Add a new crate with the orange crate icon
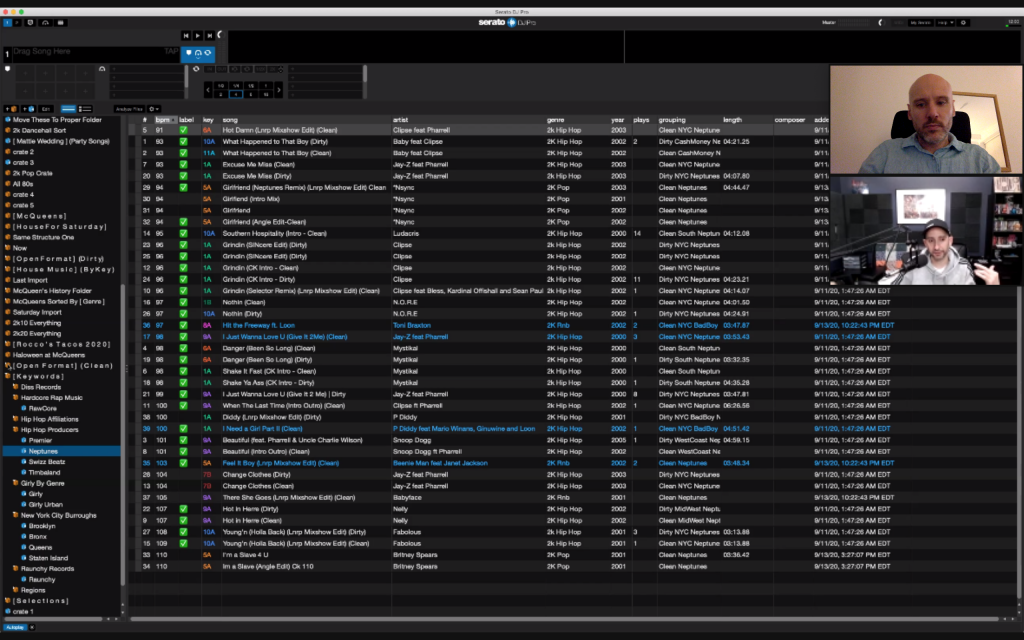The image size is (1024, 640). coord(11,109)
